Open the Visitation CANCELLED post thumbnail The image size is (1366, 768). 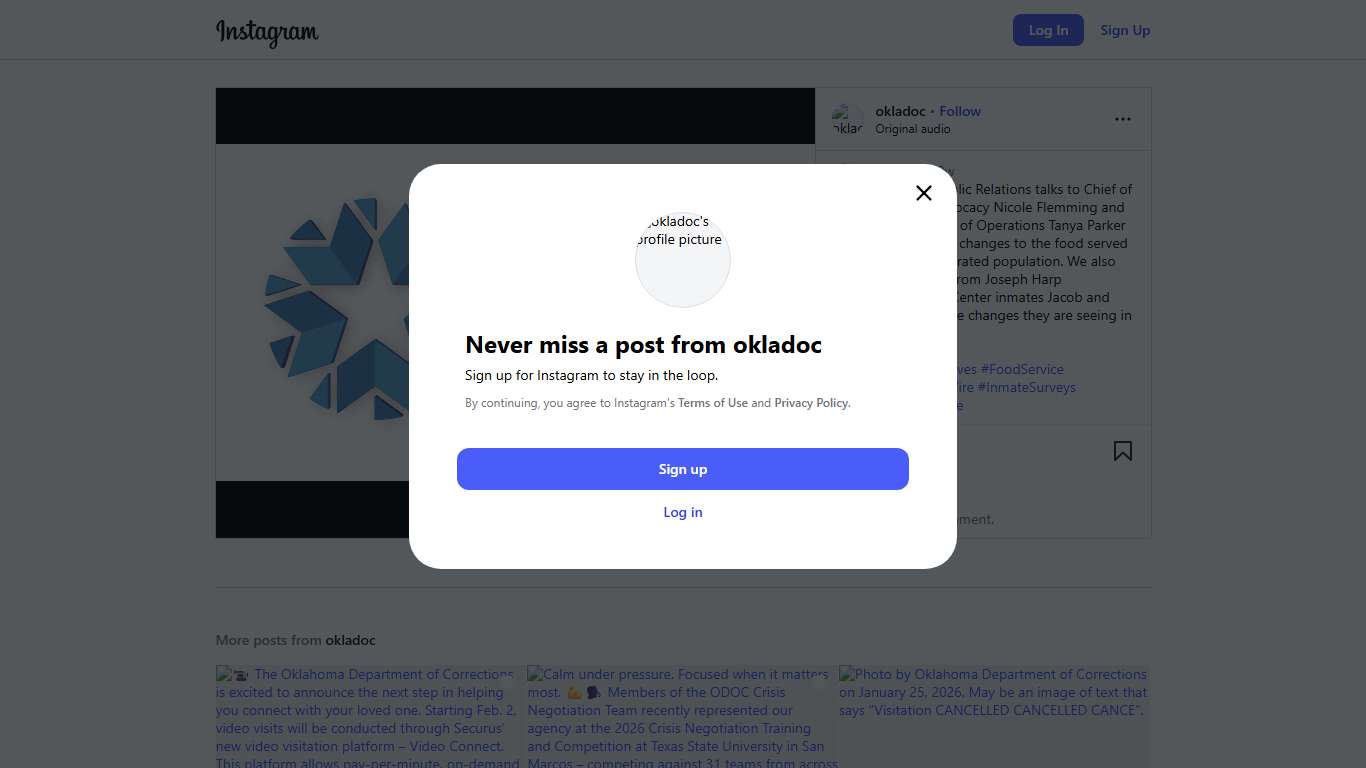[x=994, y=717]
